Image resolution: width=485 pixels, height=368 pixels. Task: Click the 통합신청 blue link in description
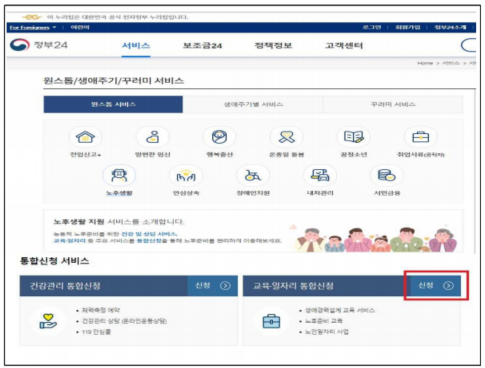(x=149, y=241)
